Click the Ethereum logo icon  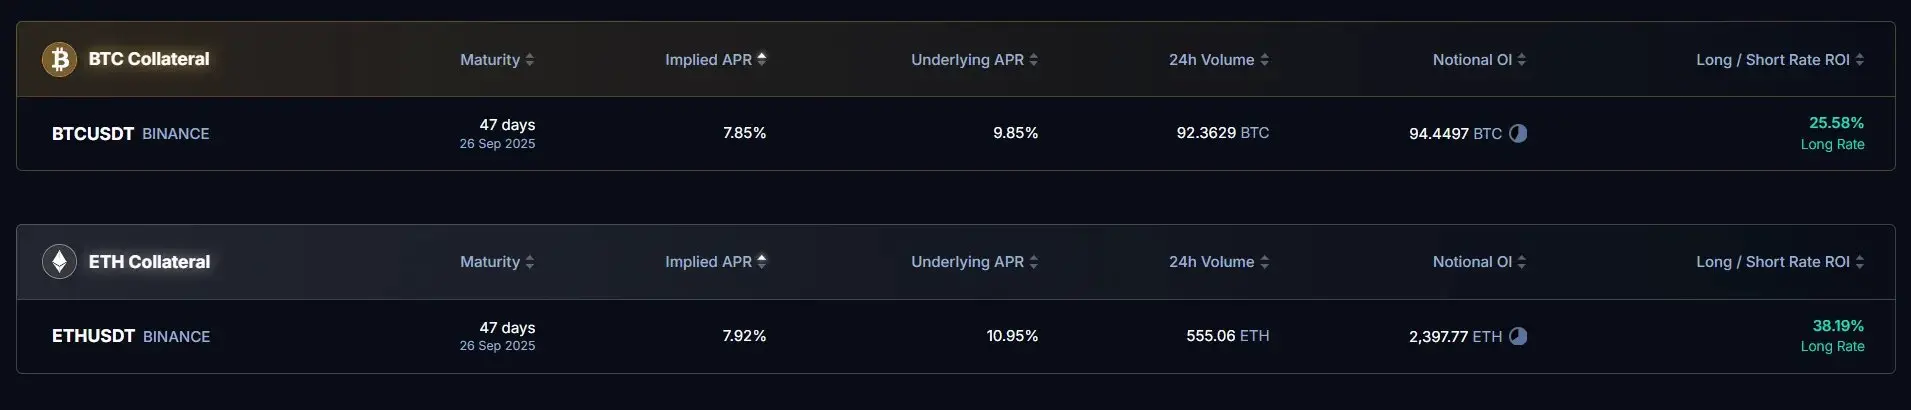[59, 262]
